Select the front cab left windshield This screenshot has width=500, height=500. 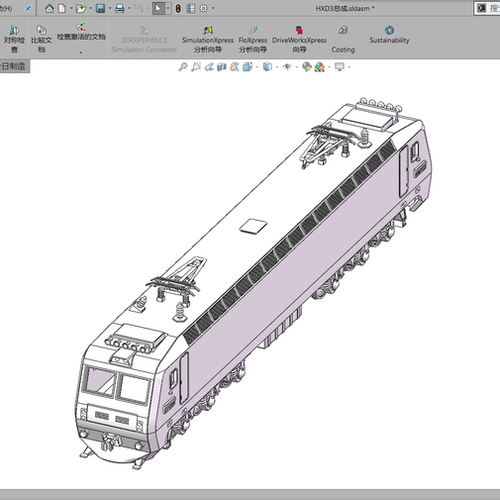tap(99, 381)
